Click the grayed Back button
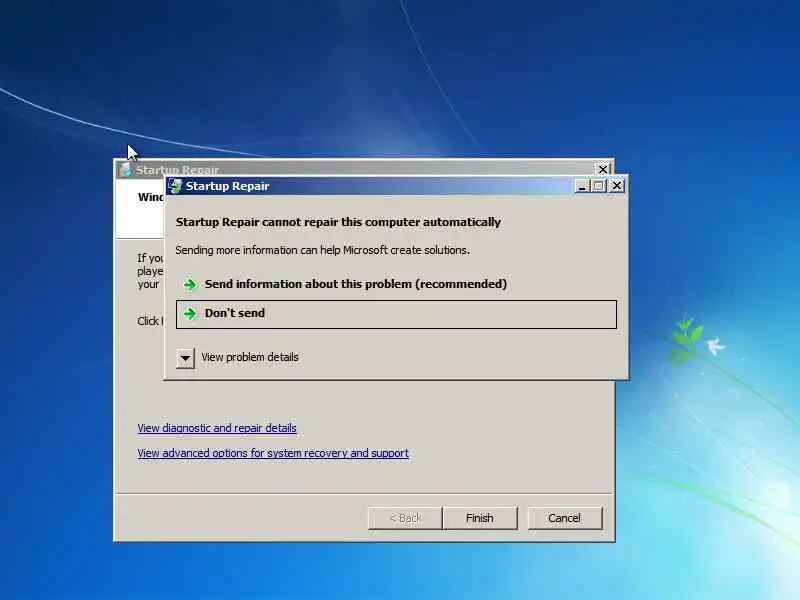 pyautogui.click(x=405, y=518)
